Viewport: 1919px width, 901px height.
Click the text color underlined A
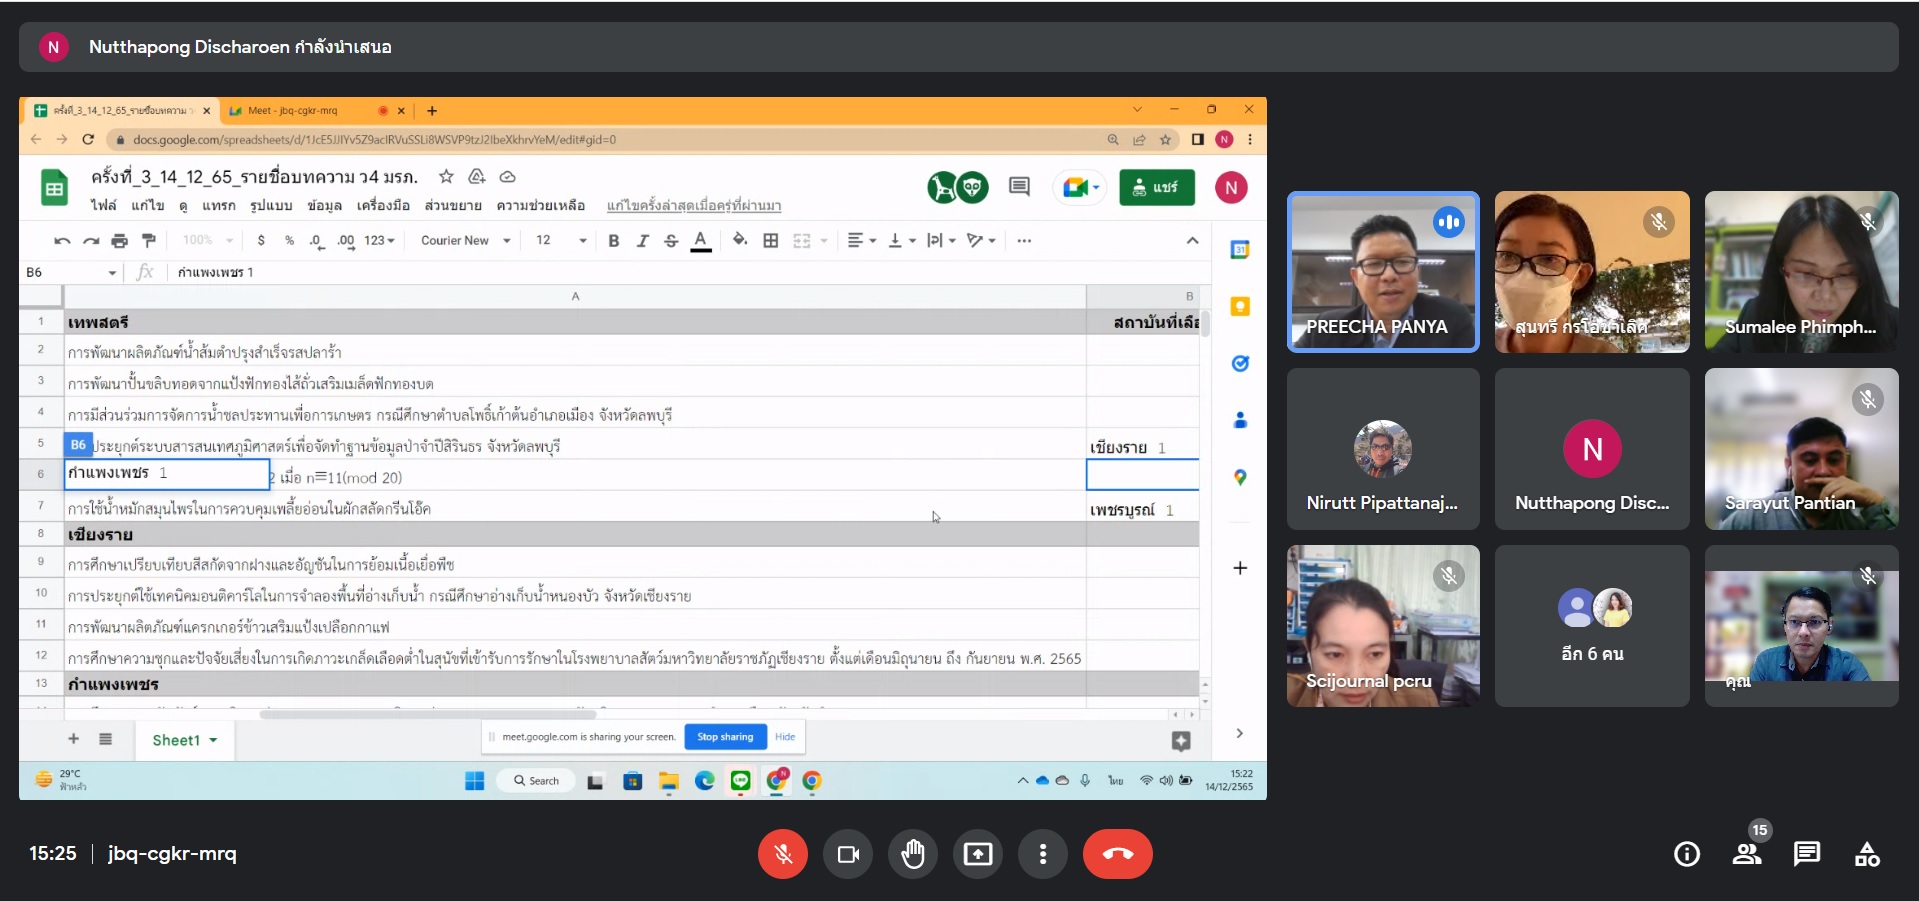tap(701, 241)
